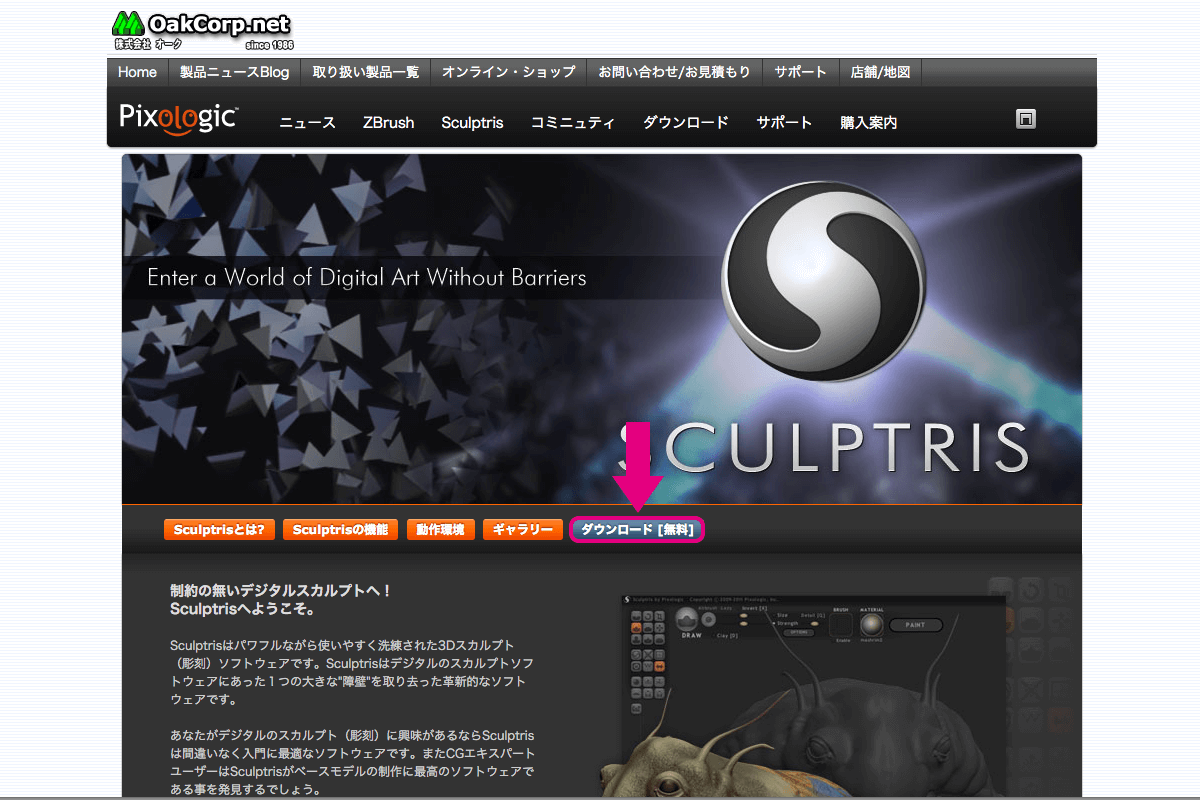Click the 動作環境 button
Screen dimensions: 1200x800
(440, 530)
